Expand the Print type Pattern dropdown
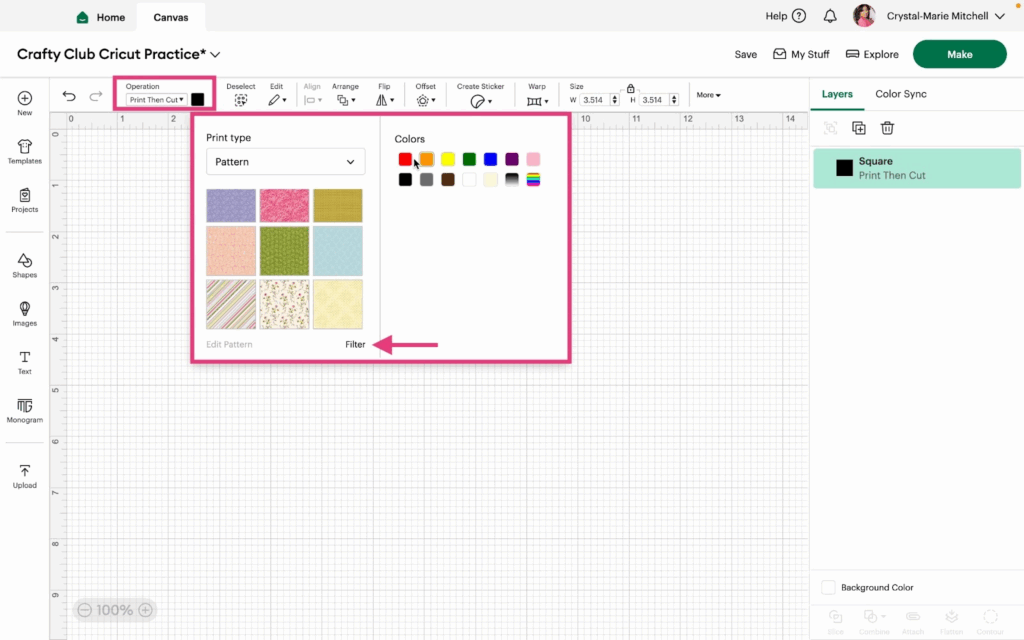This screenshot has height=640, width=1024. click(x=285, y=162)
